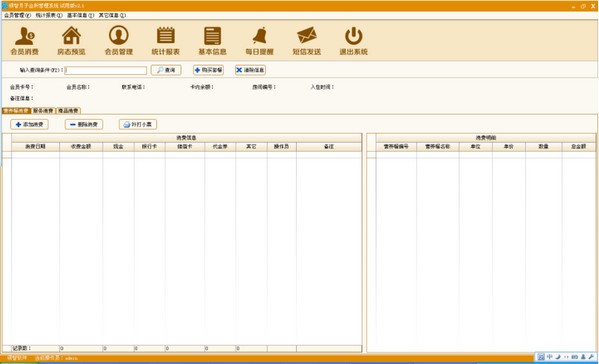Viewport: 599px width, 364px height.
Task: Click the Chinese input mode 中 tray icon
Action: 549,357
